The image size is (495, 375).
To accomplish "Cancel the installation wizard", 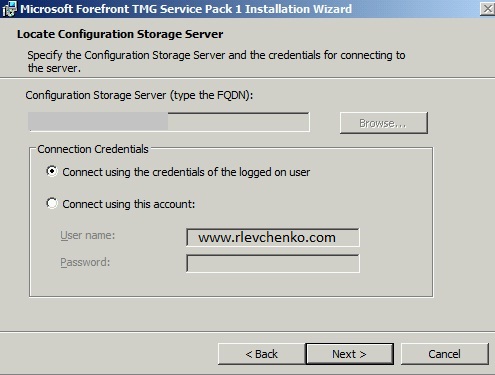I will [x=445, y=354].
